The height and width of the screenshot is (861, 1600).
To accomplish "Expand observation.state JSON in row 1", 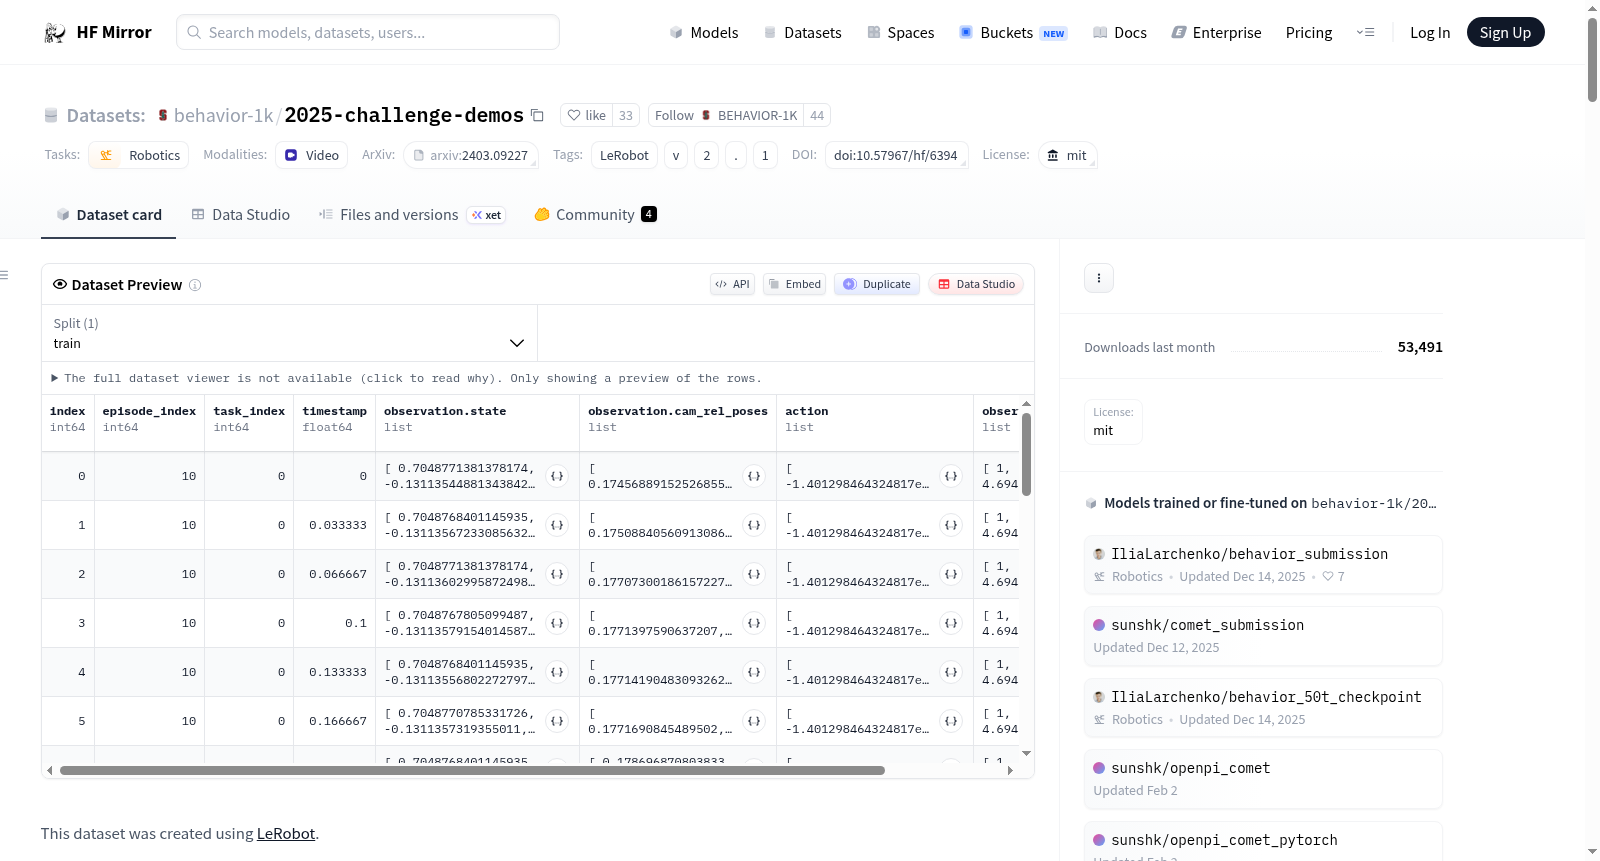I will [x=558, y=525].
